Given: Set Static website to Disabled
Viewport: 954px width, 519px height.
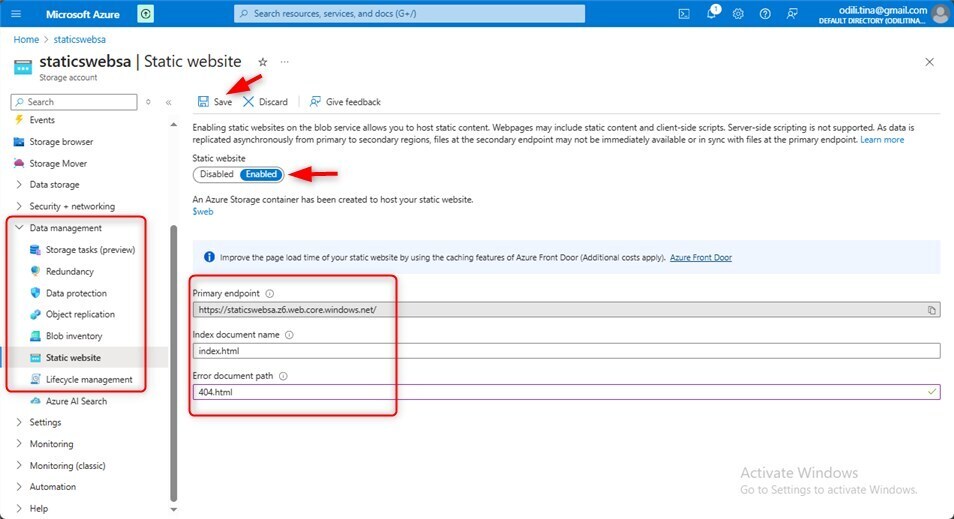Looking at the screenshot, I should 217,174.
